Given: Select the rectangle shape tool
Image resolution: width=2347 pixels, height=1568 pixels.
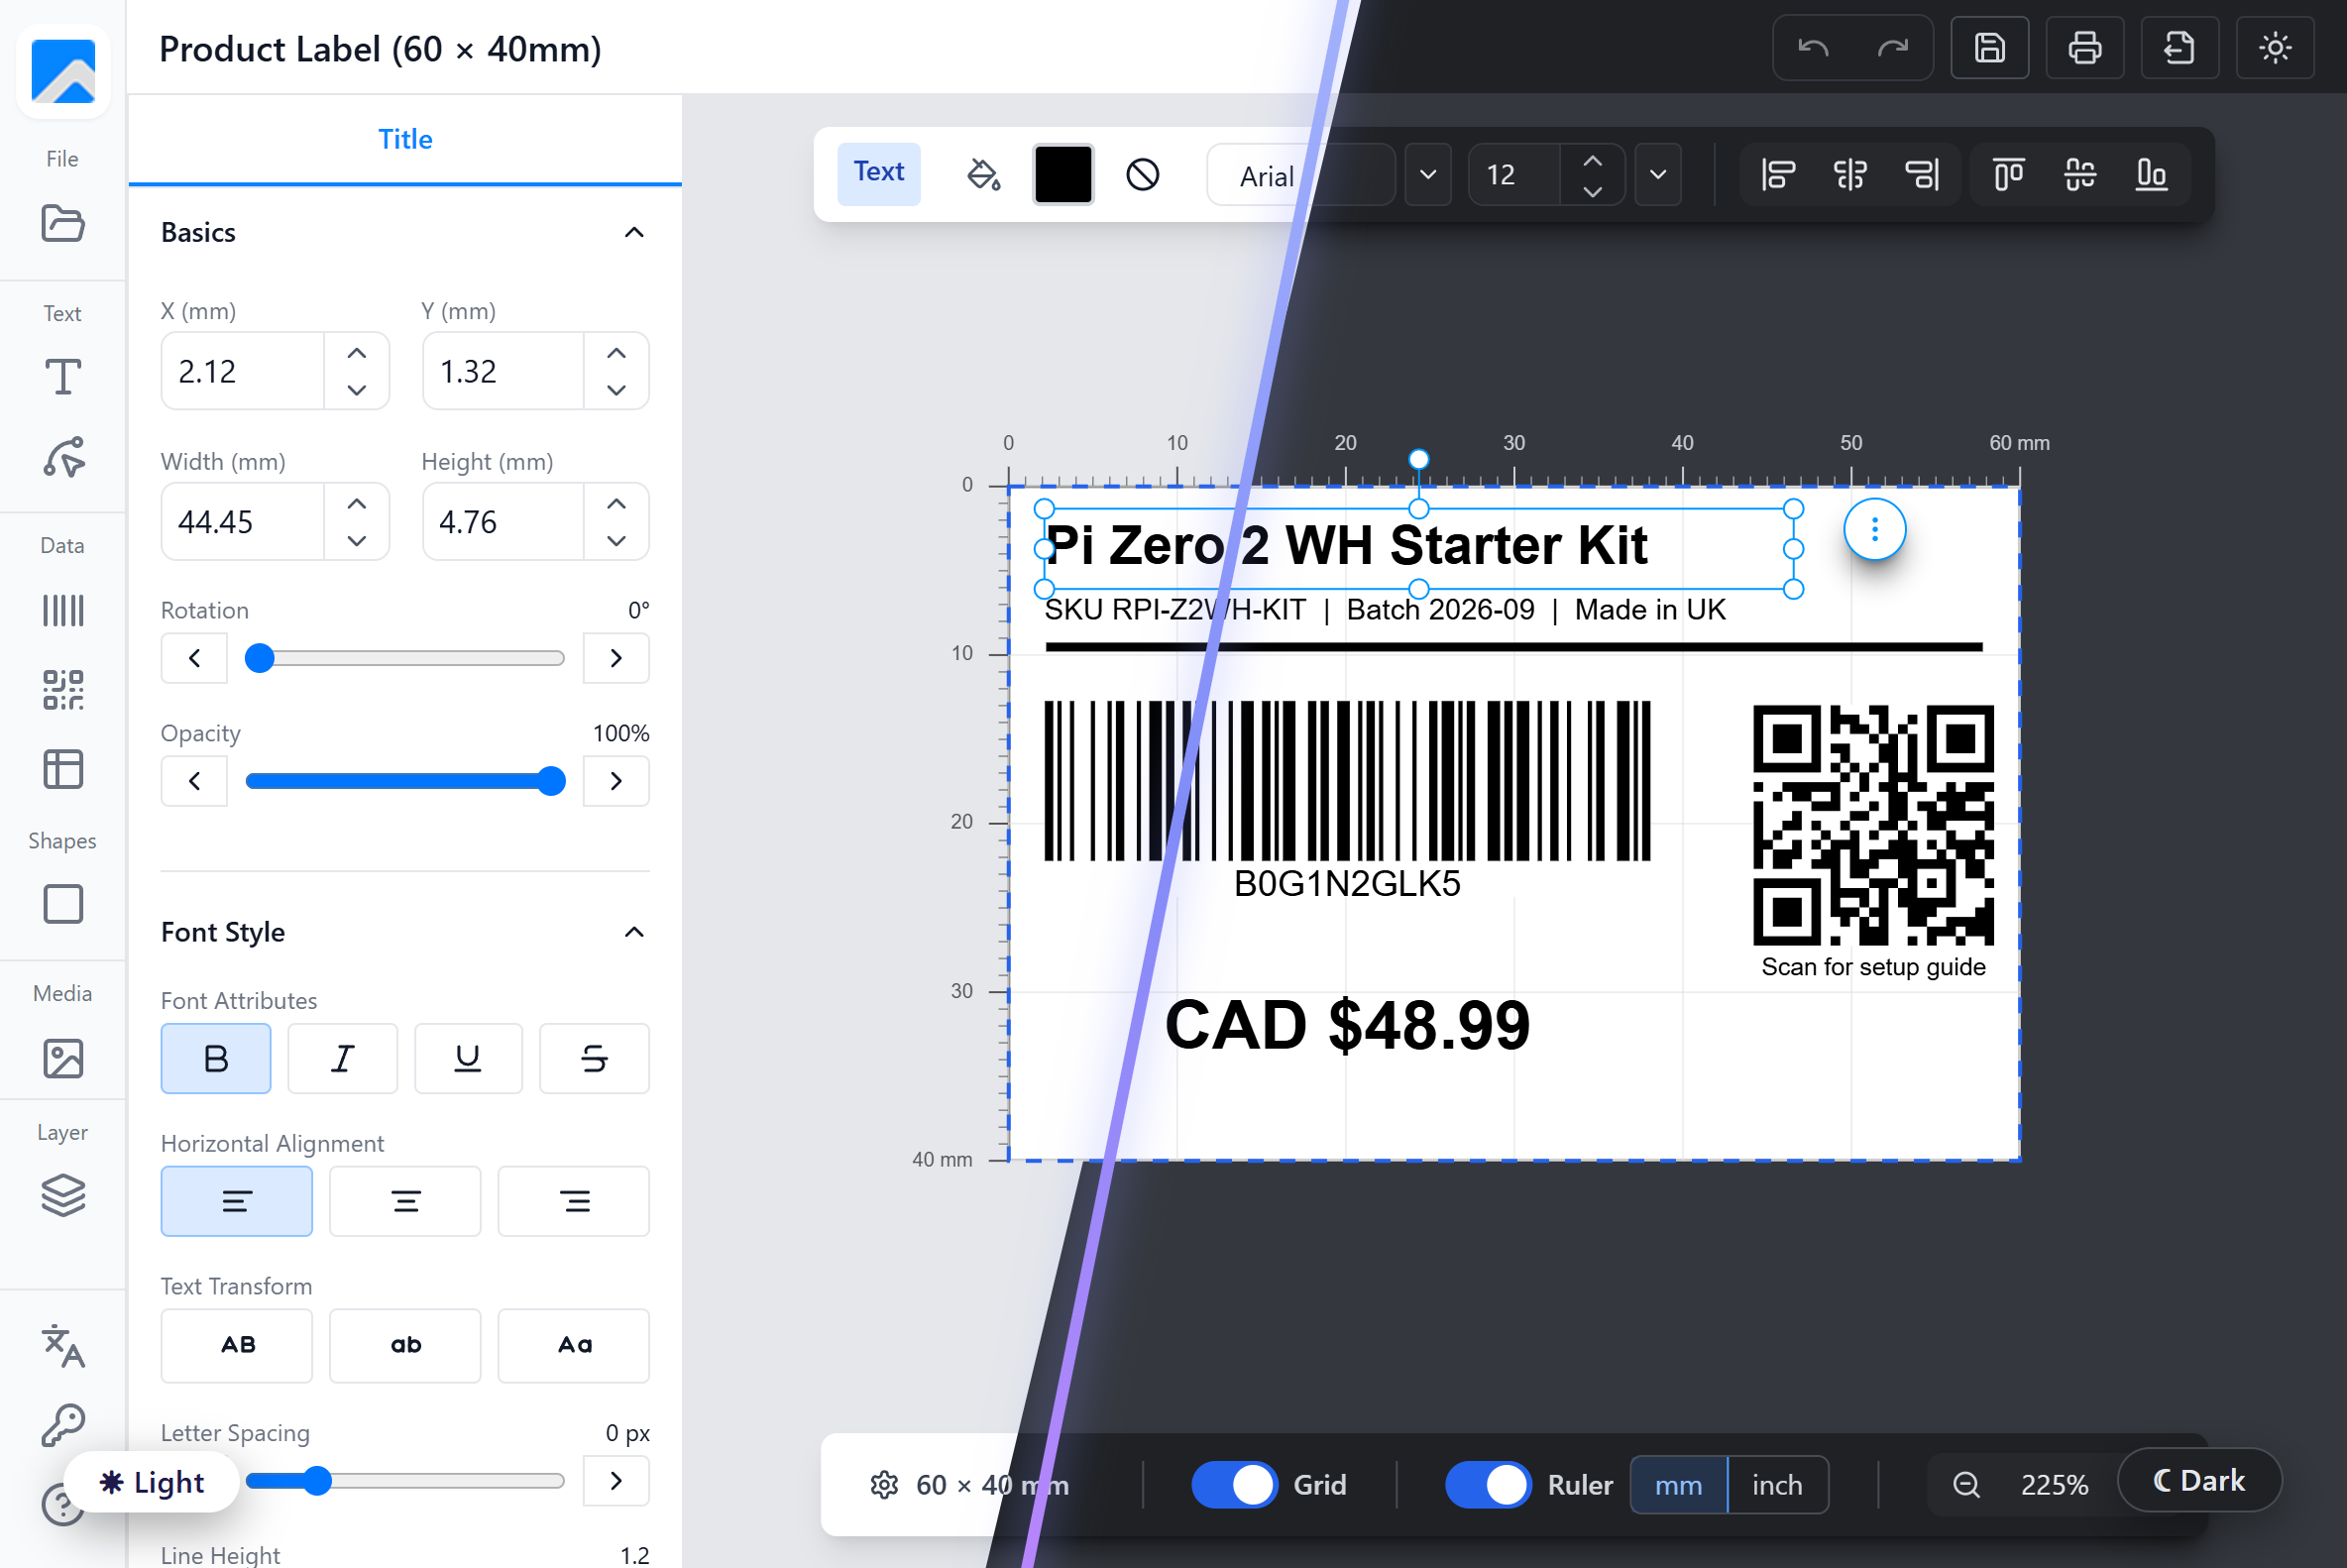Looking at the screenshot, I should coord(62,904).
